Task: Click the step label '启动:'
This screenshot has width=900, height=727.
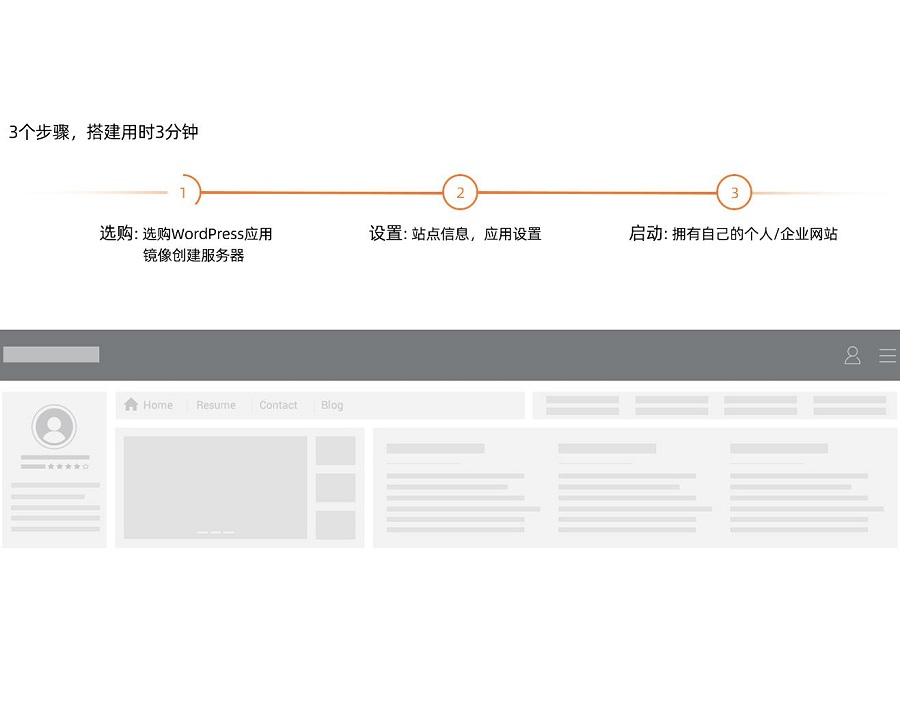Action: pyautogui.click(x=648, y=233)
